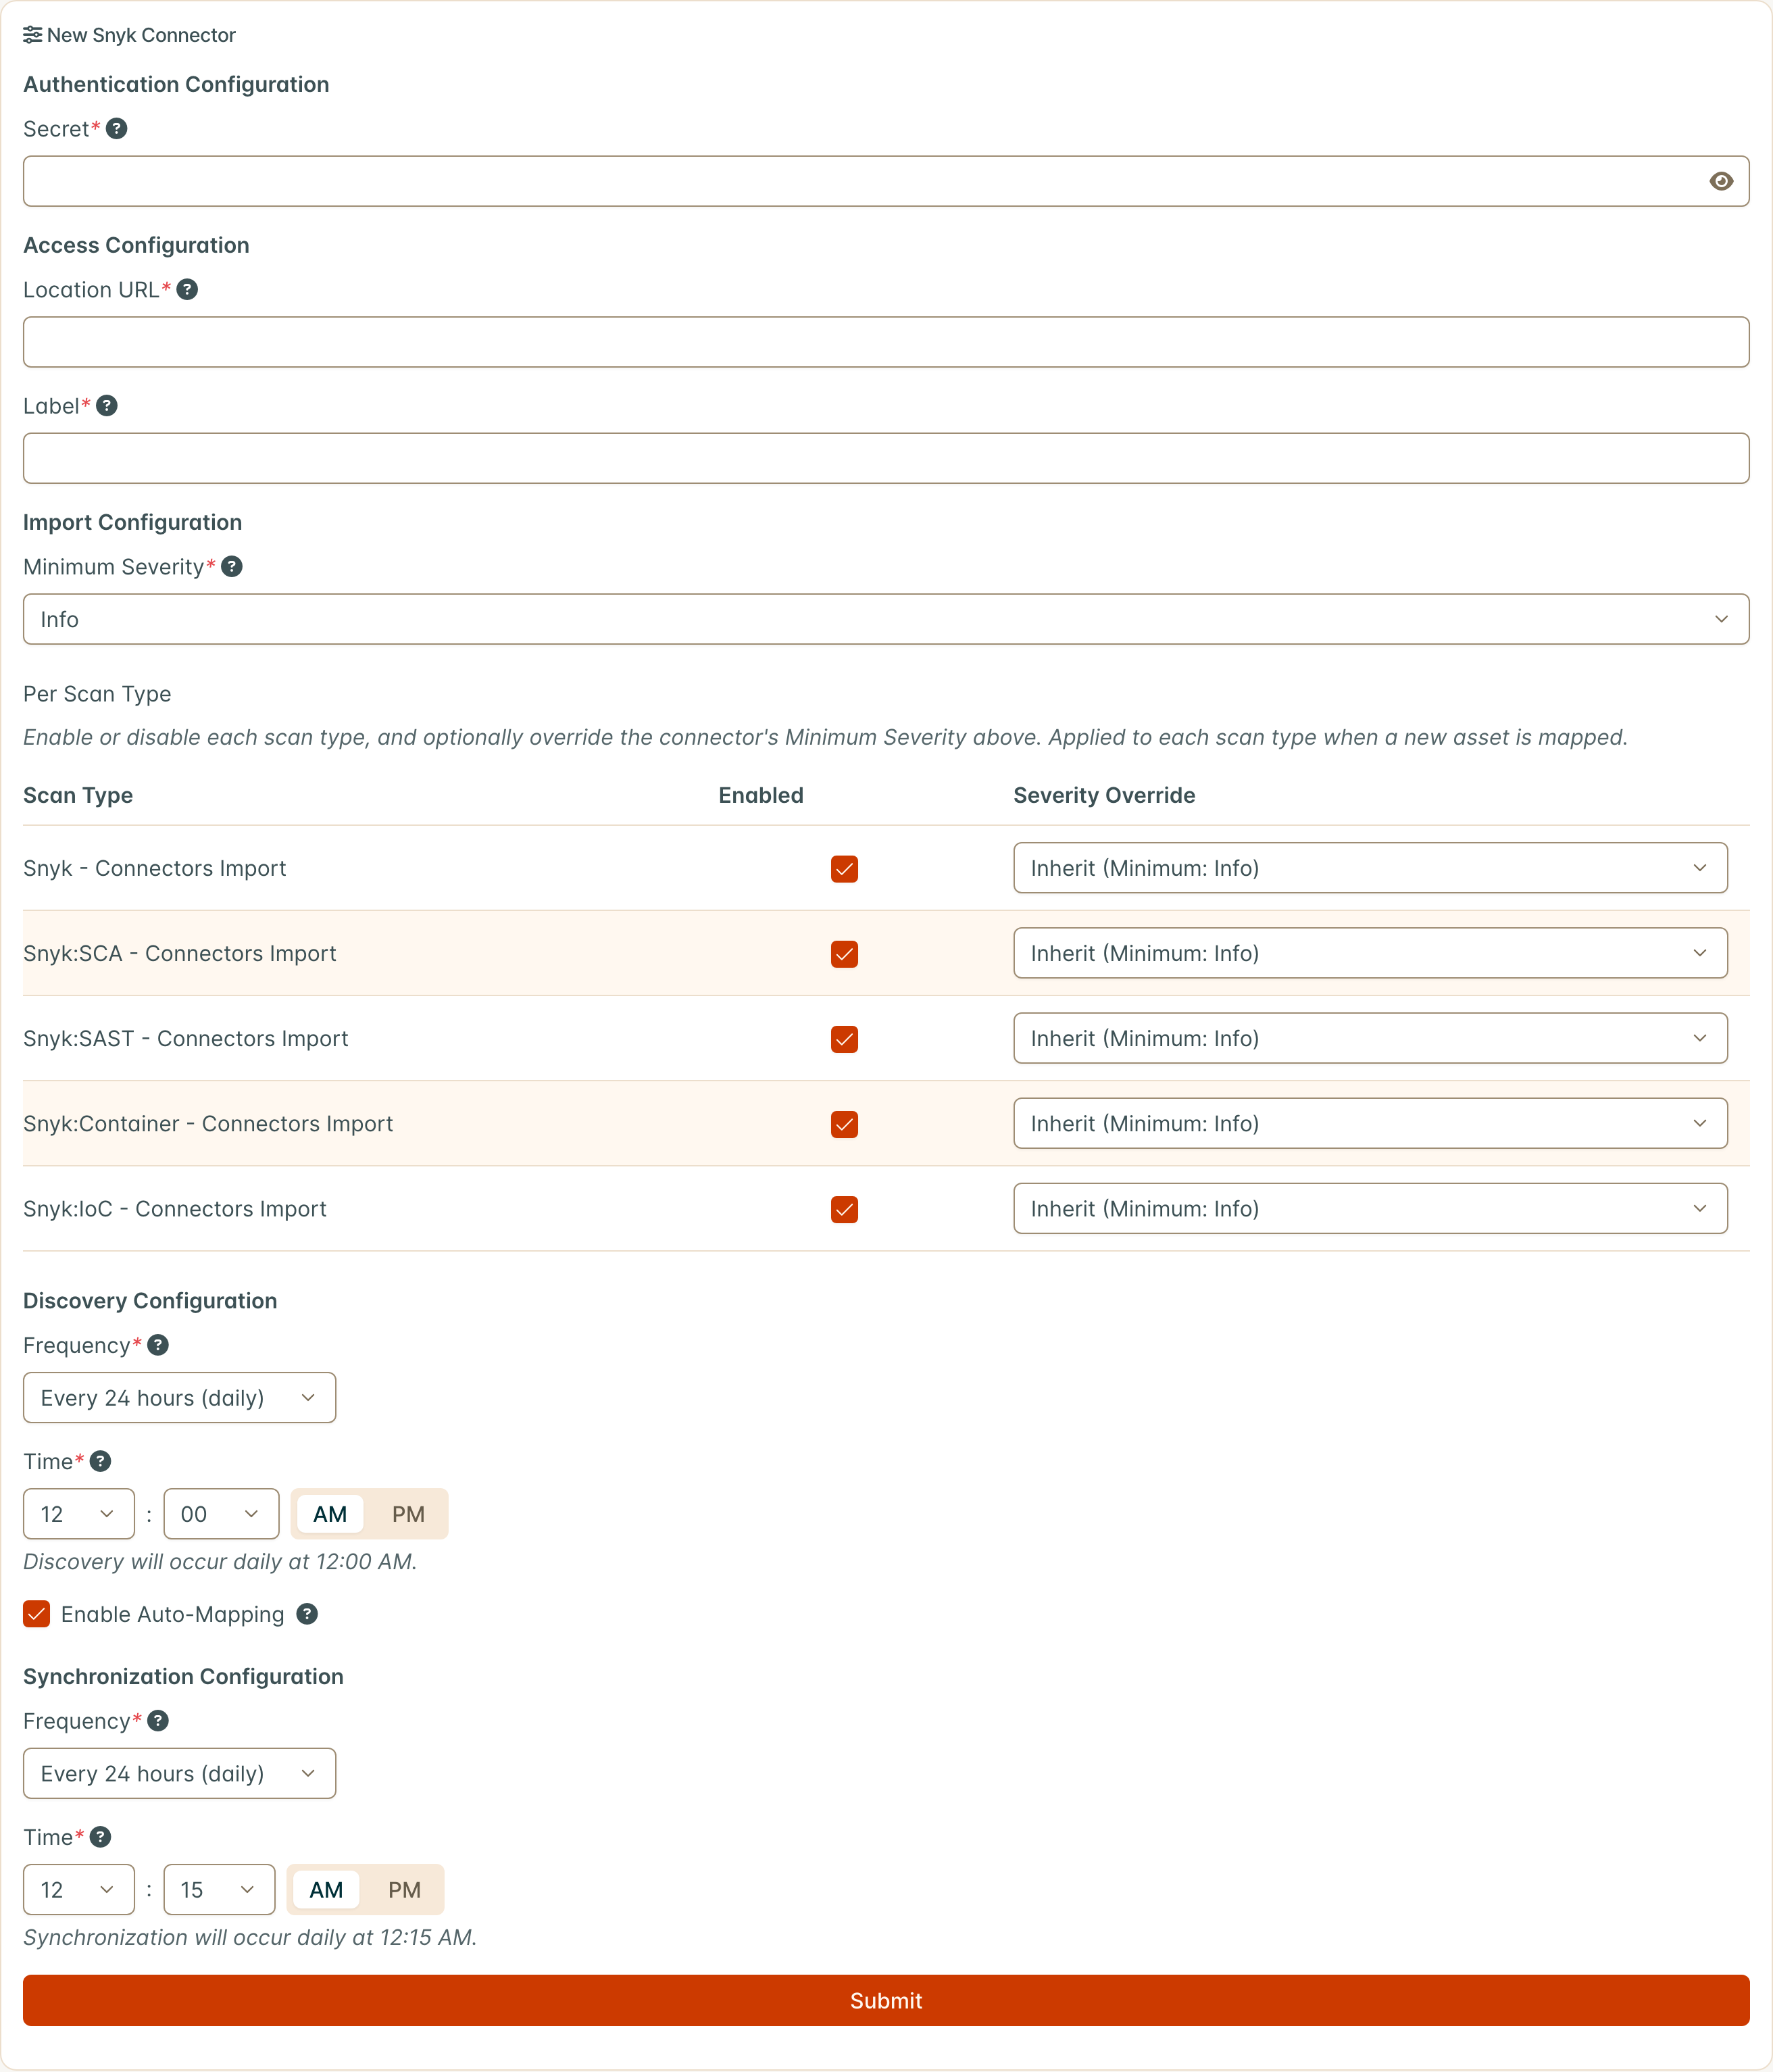Click the help icon next to Label
The height and width of the screenshot is (2072, 1773).
[x=107, y=406]
